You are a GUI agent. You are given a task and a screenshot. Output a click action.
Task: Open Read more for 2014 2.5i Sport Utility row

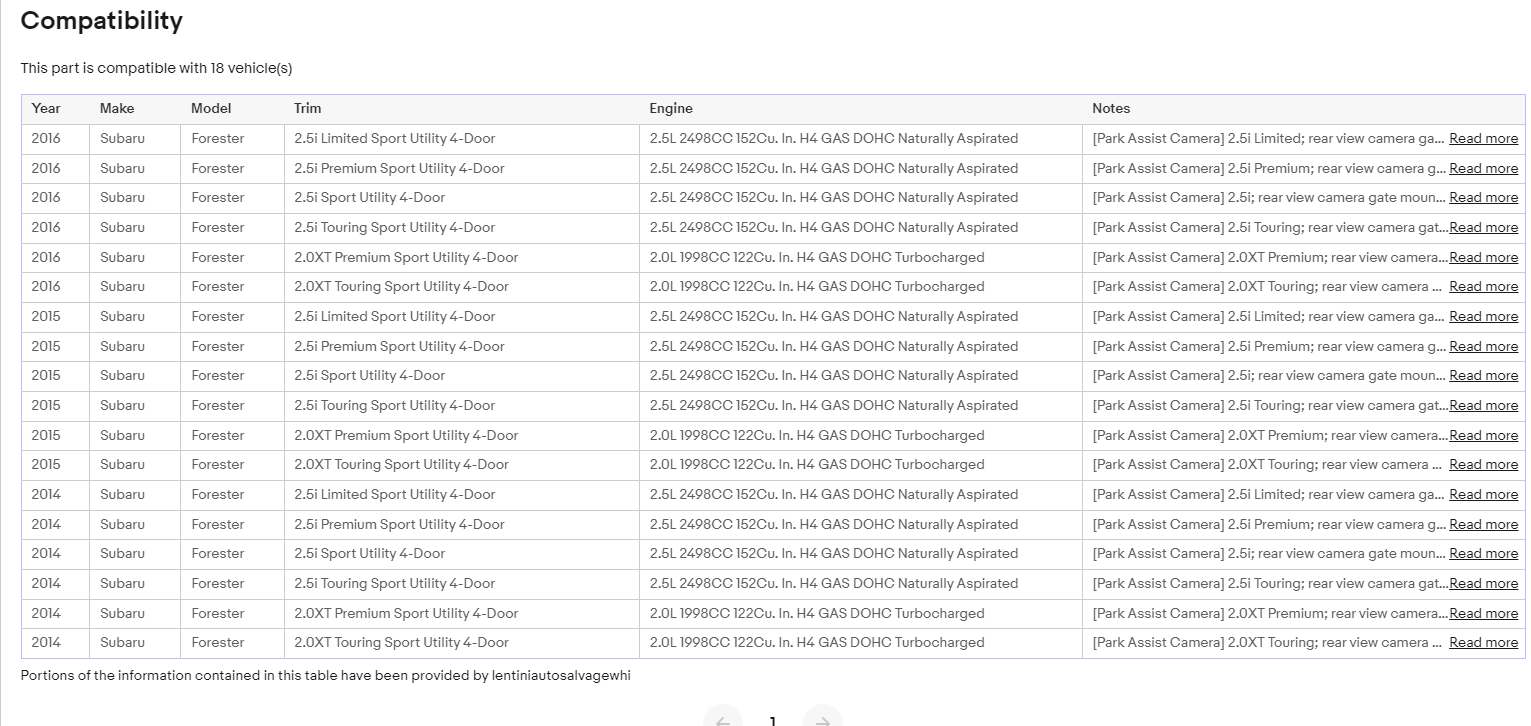click(x=1483, y=554)
